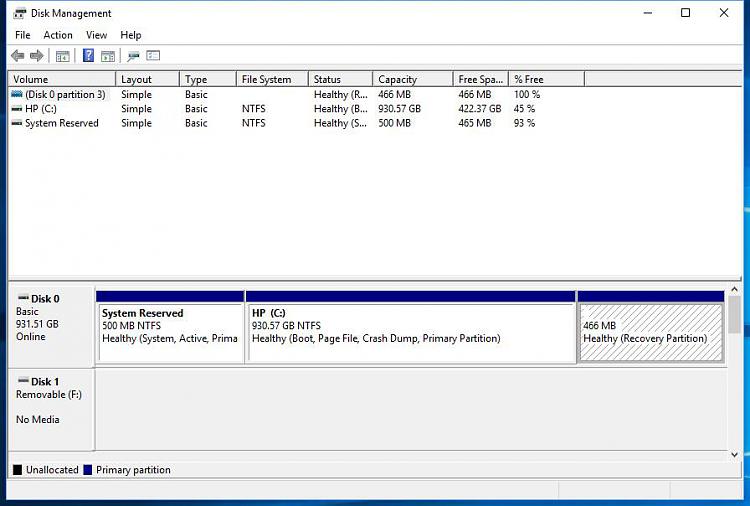Image resolution: width=750 pixels, height=506 pixels.
Task: Open the Help menu
Action: tap(131, 35)
